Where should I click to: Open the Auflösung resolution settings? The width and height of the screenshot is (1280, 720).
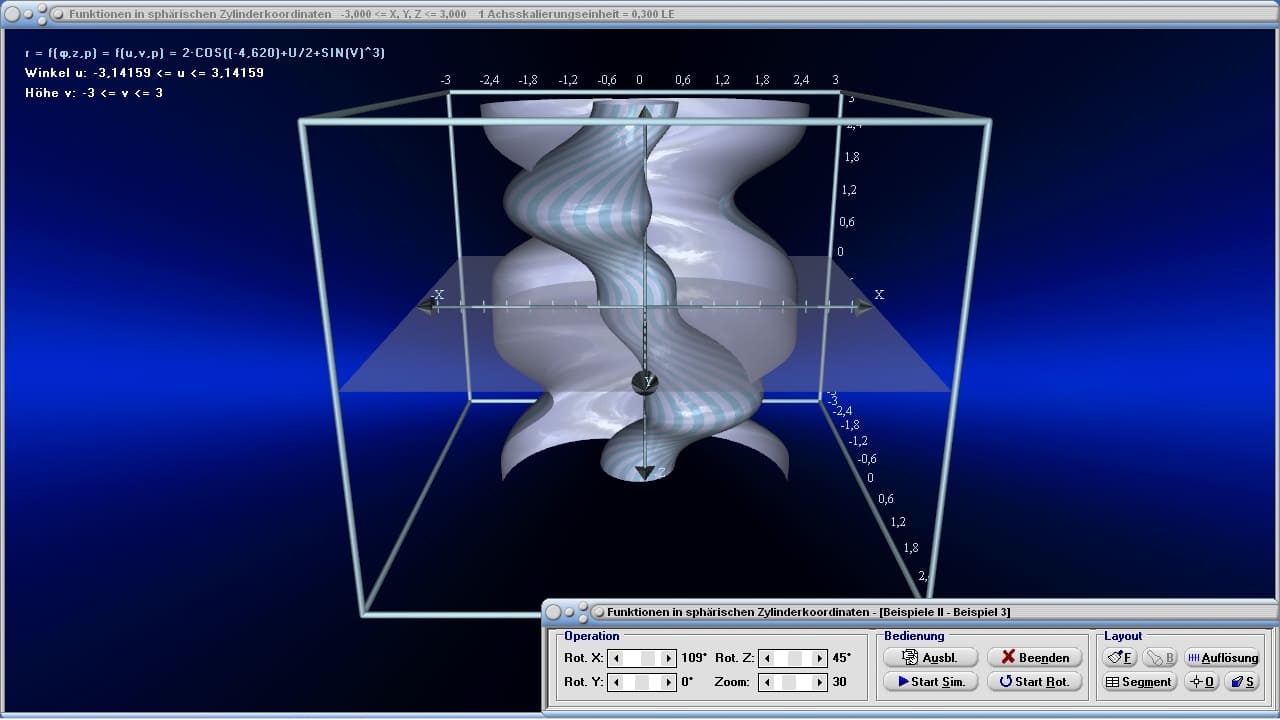[1222, 657]
